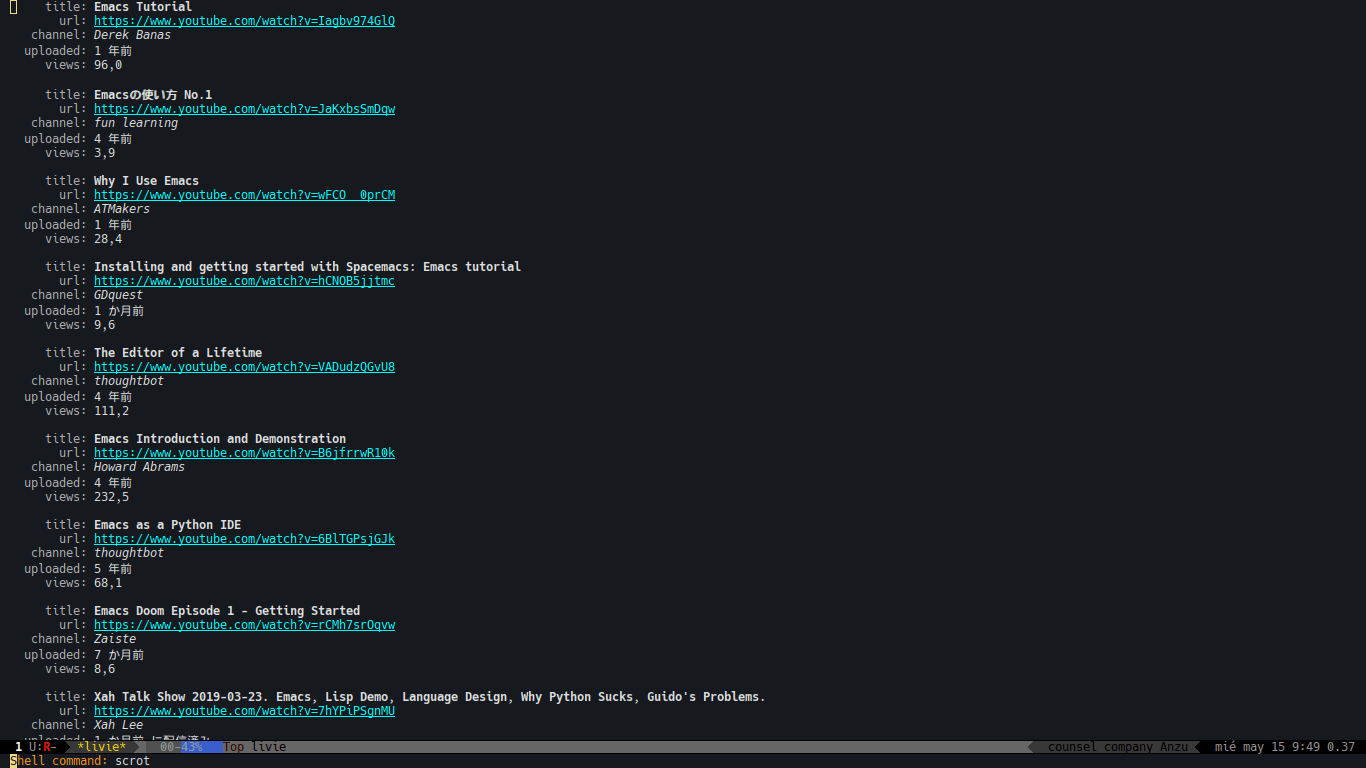Screen dimensions: 1366x768
Task: Click uploaded value '7 か月前' for Zaiste
Action: (x=119, y=655)
